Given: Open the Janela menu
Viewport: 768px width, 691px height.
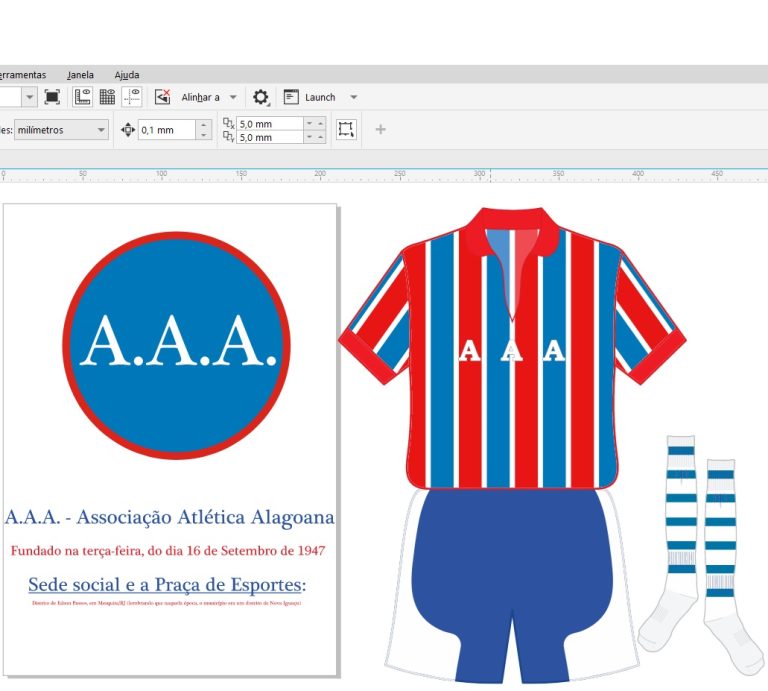Looking at the screenshot, I should coord(80,75).
